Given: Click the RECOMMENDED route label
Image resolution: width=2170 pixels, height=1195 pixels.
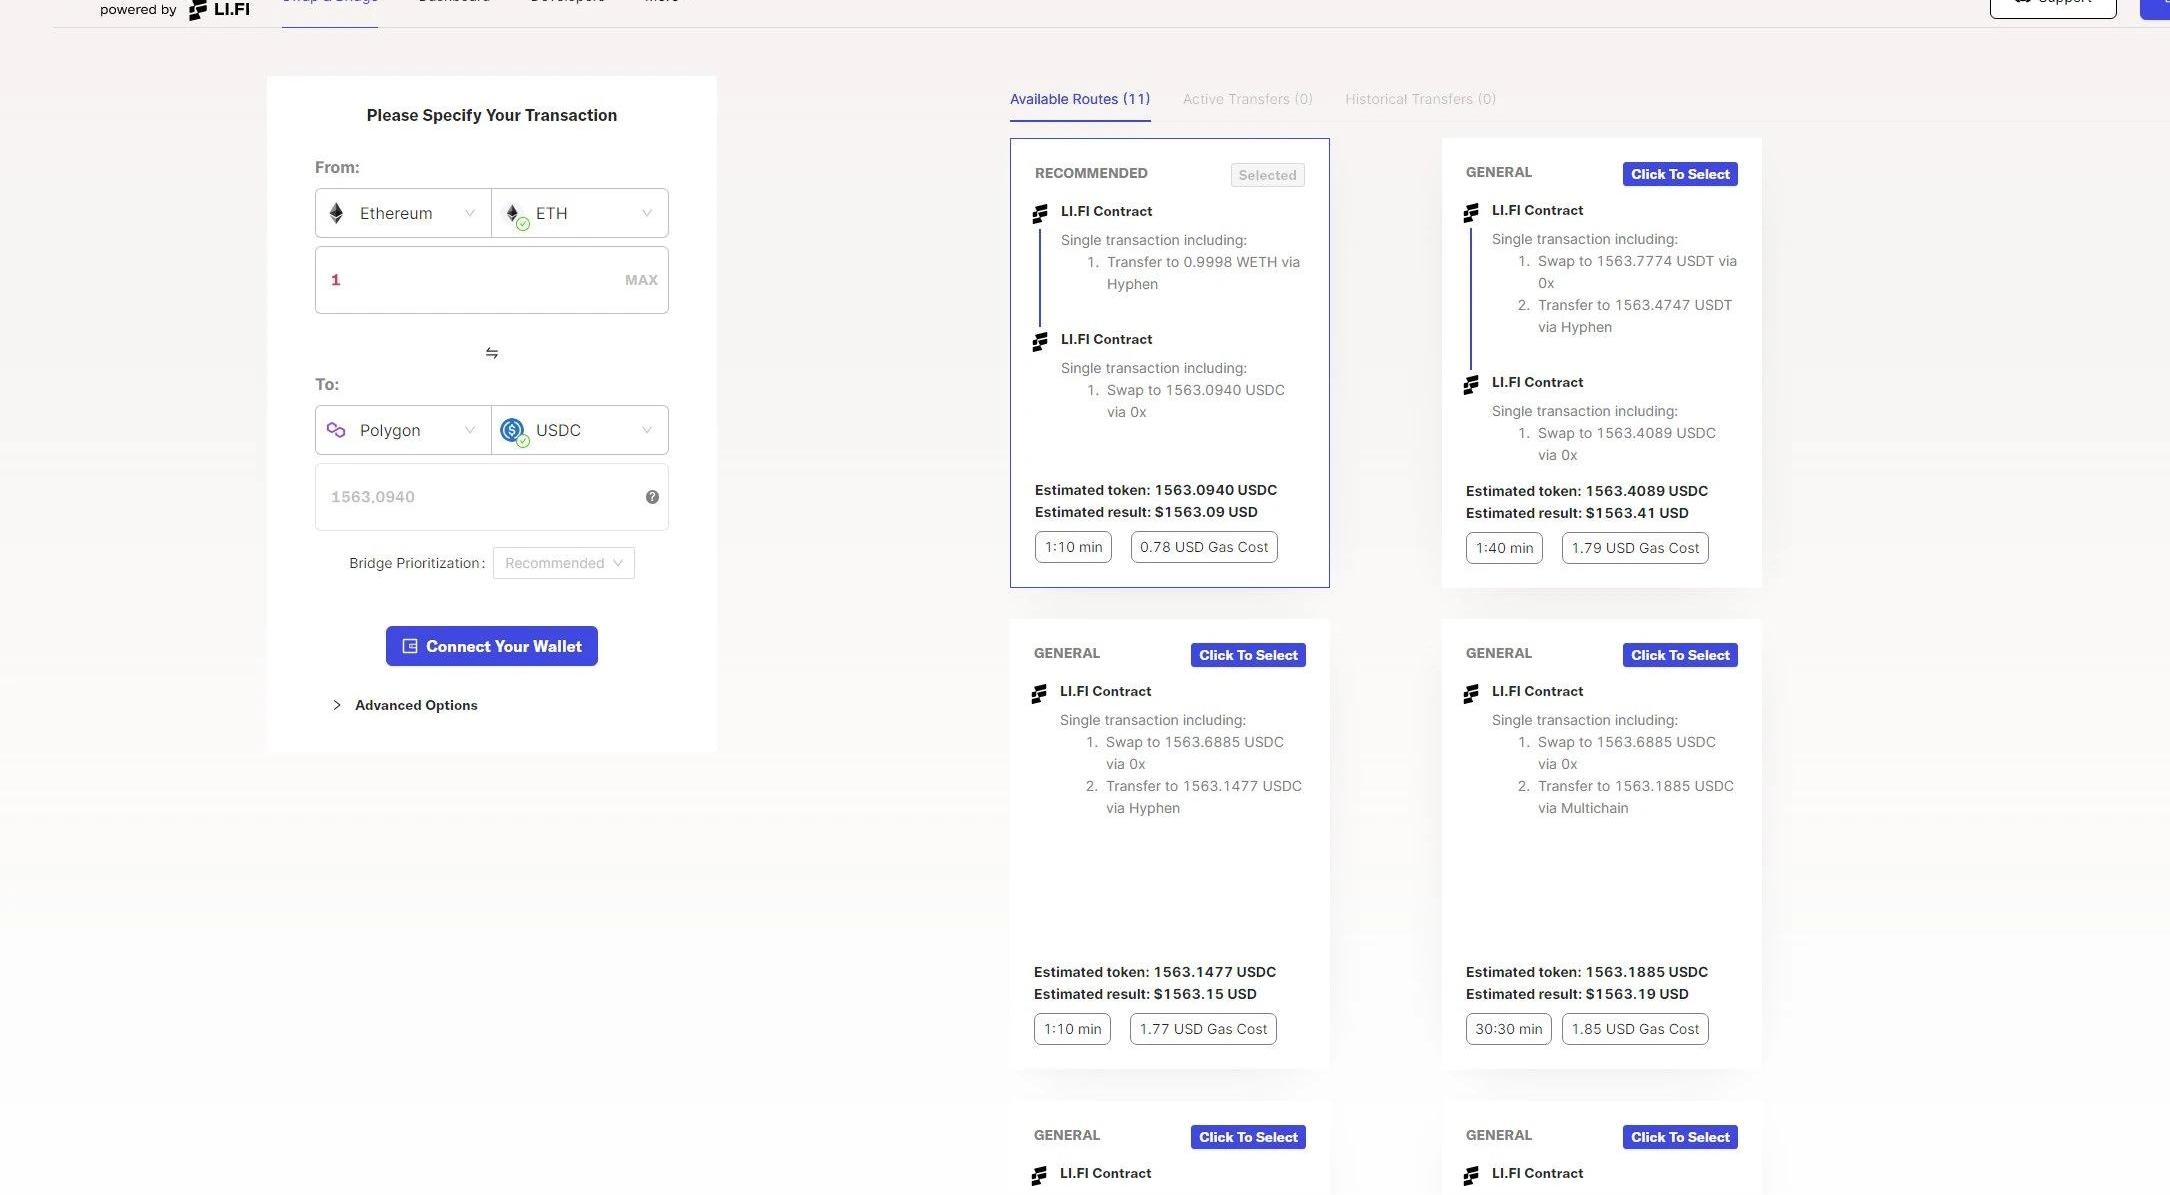Looking at the screenshot, I should [x=1091, y=173].
